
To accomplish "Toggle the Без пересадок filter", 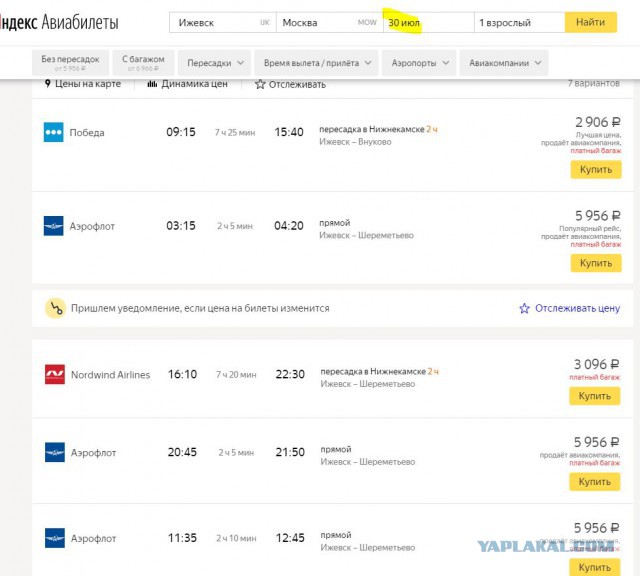I will coord(70,63).
